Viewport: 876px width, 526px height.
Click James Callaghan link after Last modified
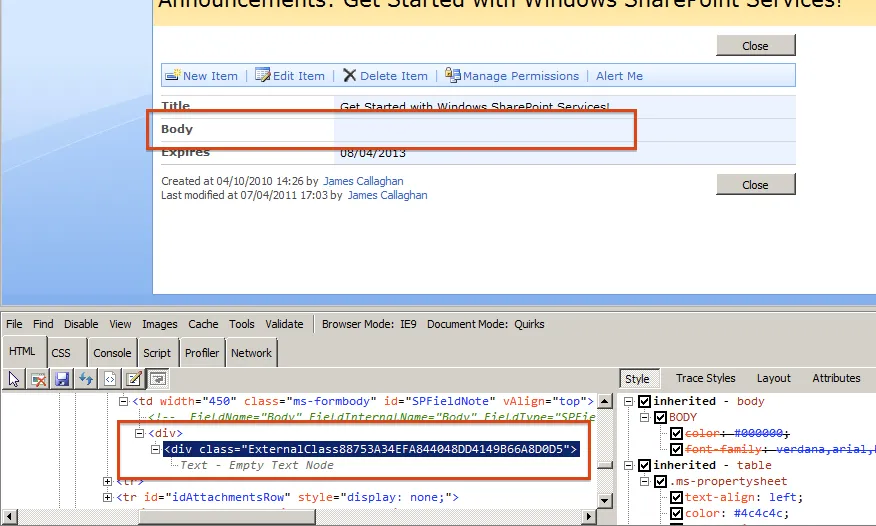pos(387,195)
